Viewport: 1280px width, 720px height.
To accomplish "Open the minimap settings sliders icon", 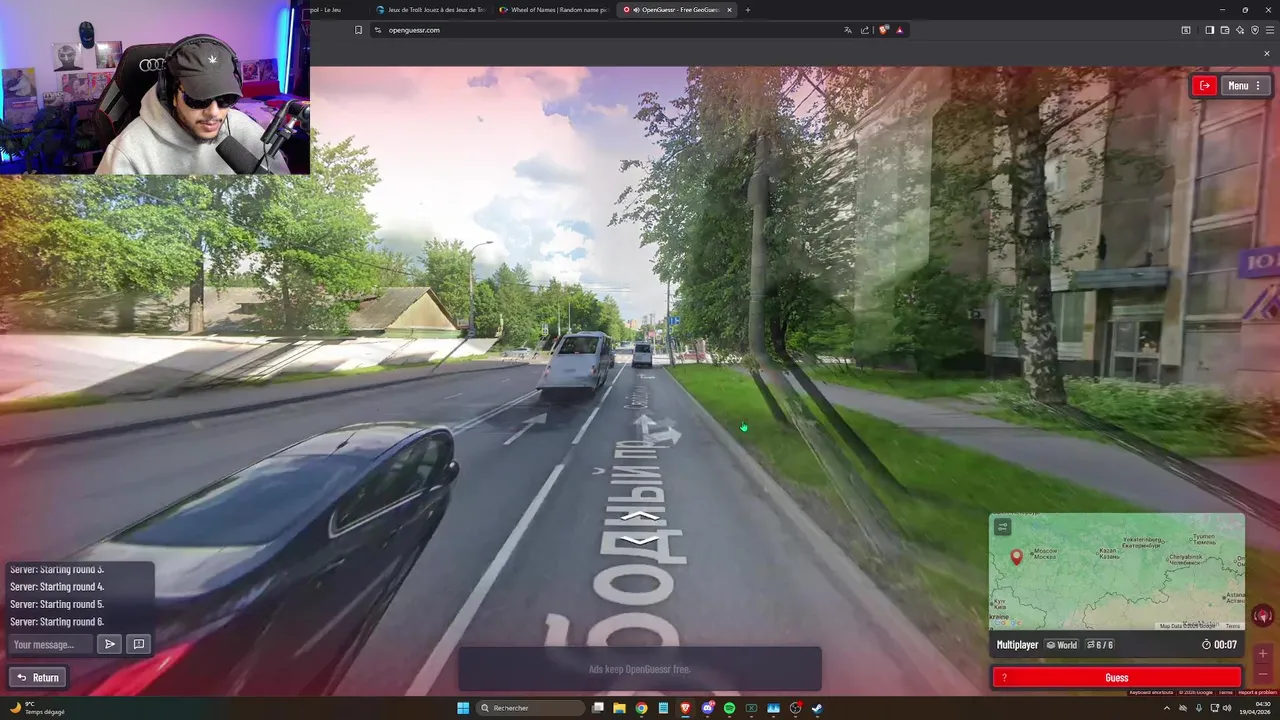I will pyautogui.click(x=1003, y=527).
